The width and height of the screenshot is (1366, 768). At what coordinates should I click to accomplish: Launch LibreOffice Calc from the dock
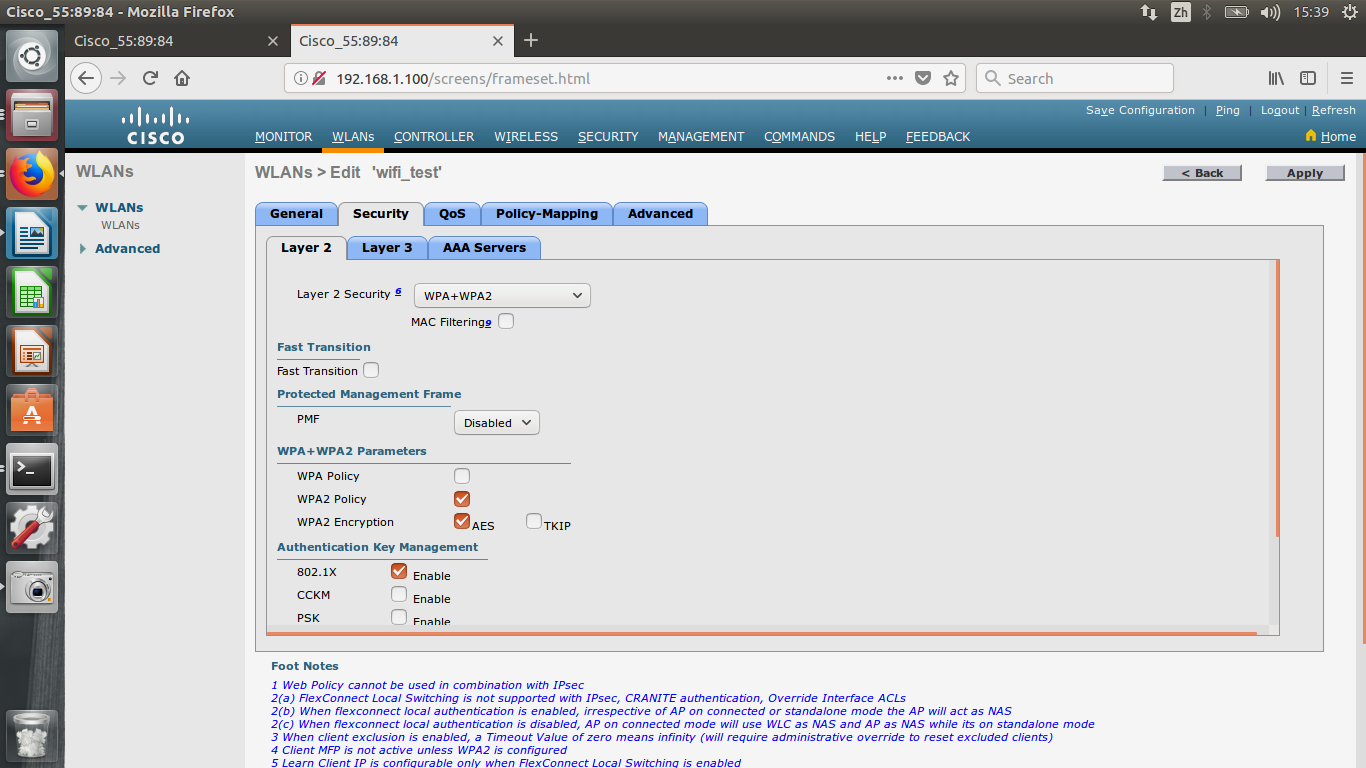click(32, 293)
